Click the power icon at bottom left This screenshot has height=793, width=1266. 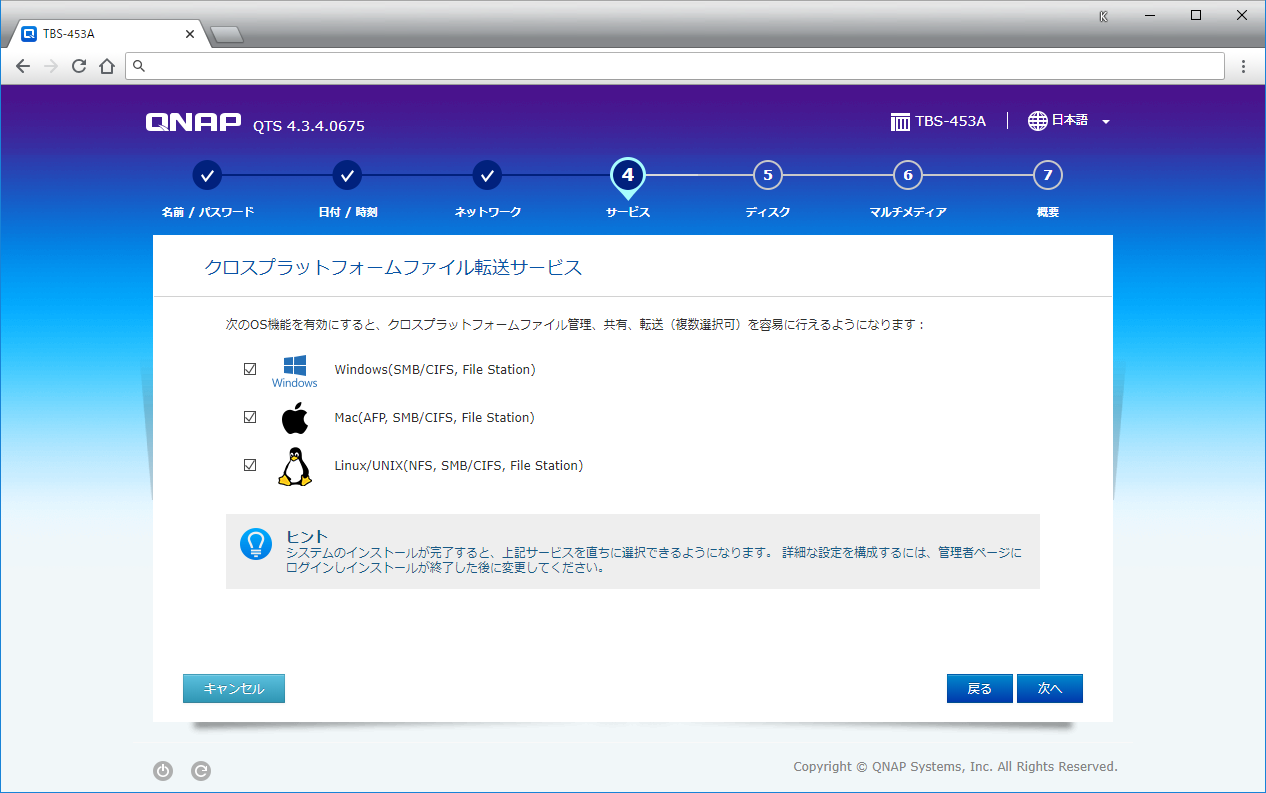163,771
